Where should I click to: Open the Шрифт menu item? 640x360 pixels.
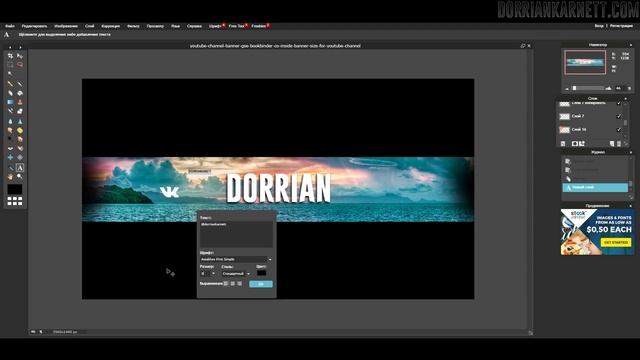(x=215, y=26)
